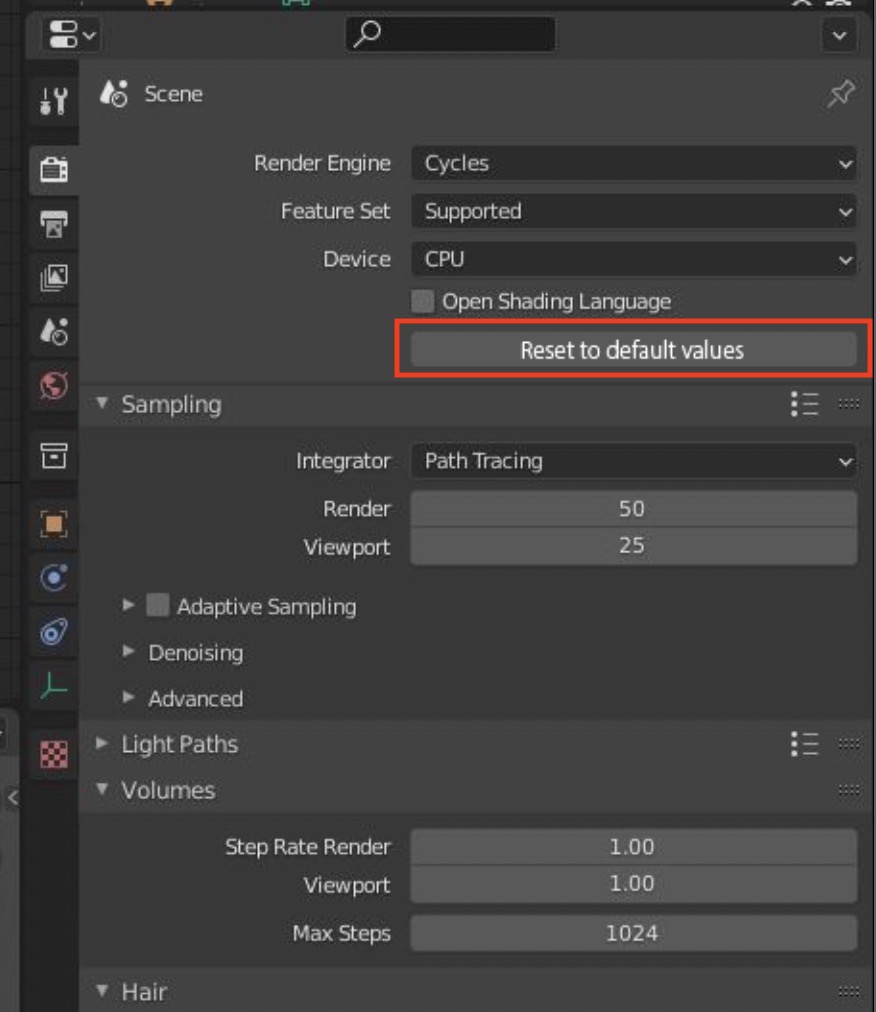
Task: Expand the Adaptive Sampling subpanel arrow
Action: [128, 605]
